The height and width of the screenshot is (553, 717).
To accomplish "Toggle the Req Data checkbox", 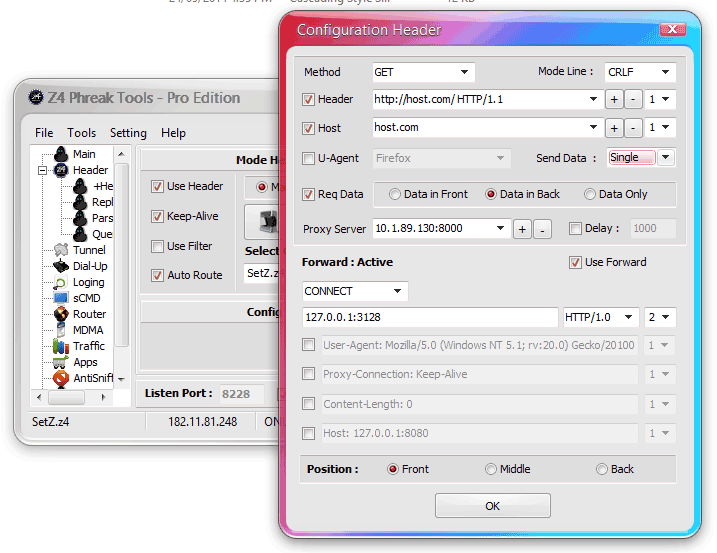I will [x=308, y=194].
